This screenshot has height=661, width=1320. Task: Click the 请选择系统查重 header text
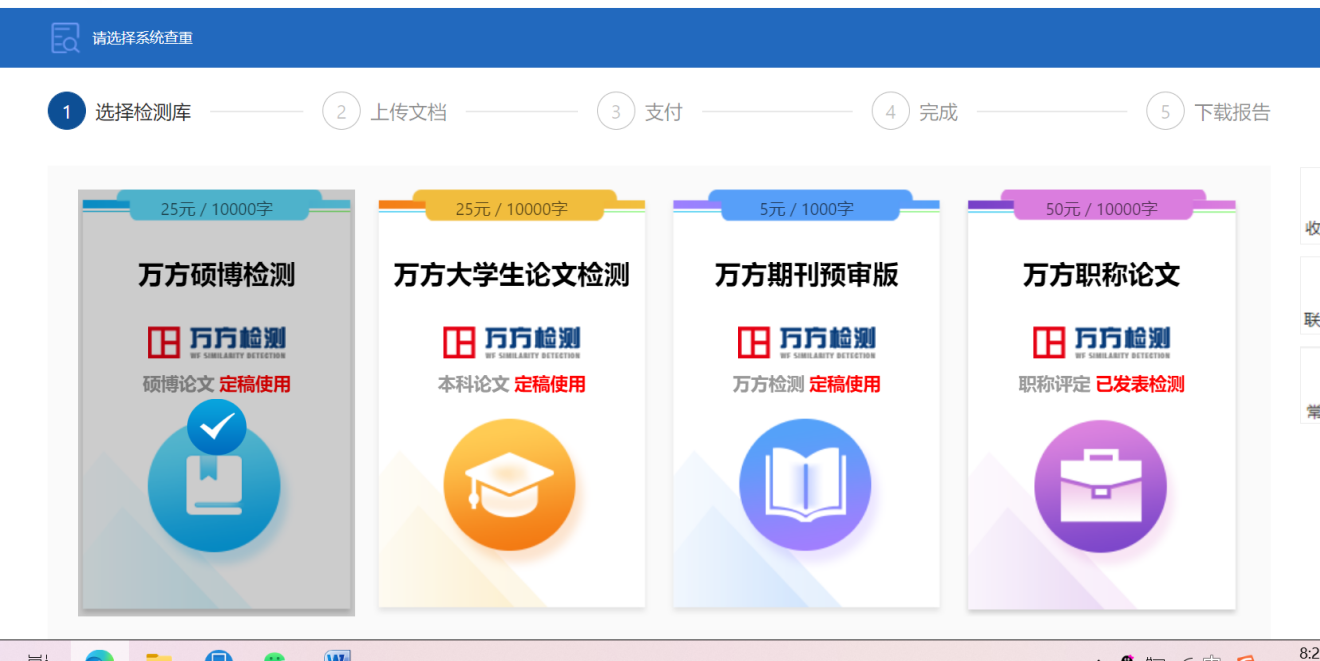click(x=143, y=38)
